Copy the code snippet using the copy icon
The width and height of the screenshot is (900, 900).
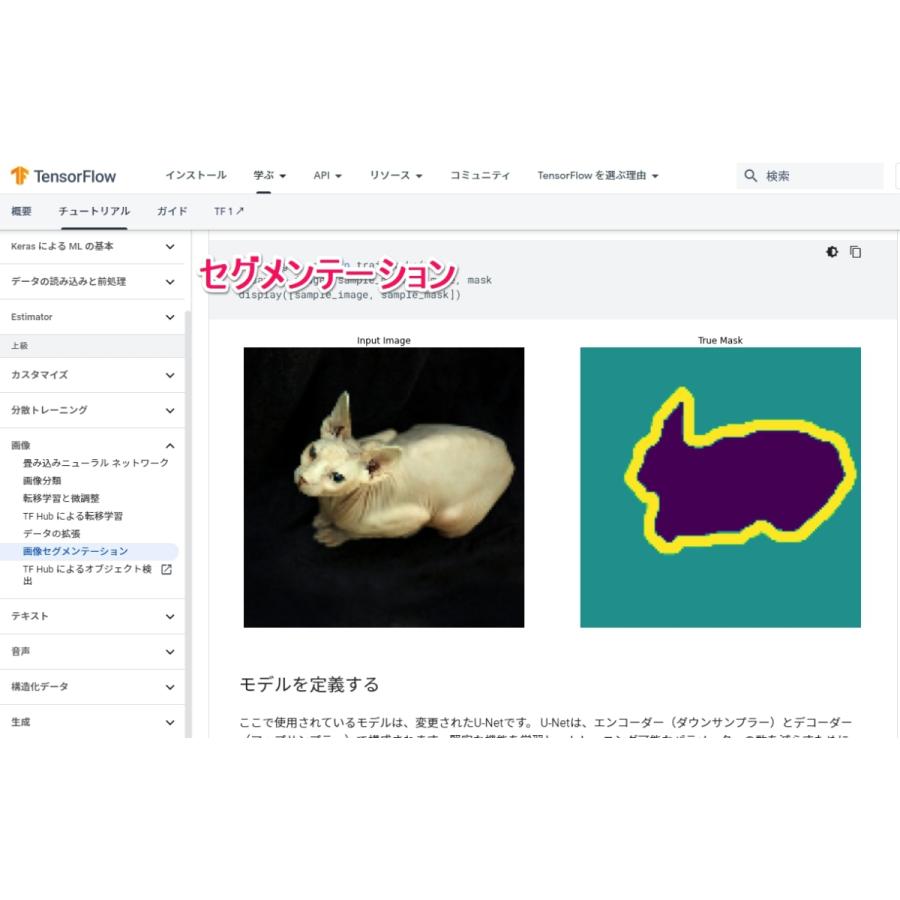[x=855, y=252]
